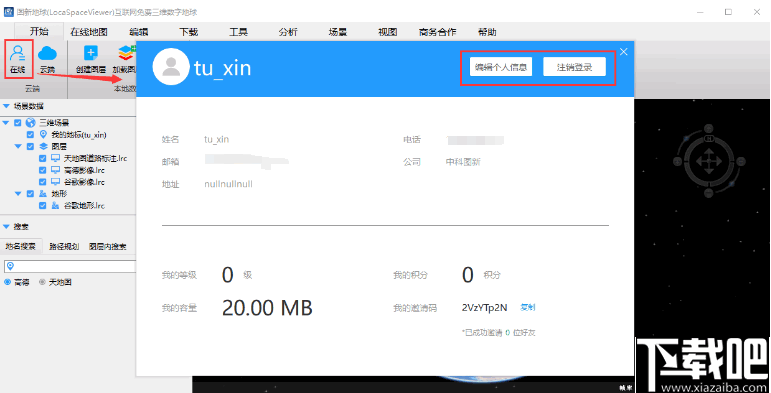The height and width of the screenshot is (393, 771).
Task: Click the placemark pin icon of 我的地标(tu_xin)
Action: [43, 134]
